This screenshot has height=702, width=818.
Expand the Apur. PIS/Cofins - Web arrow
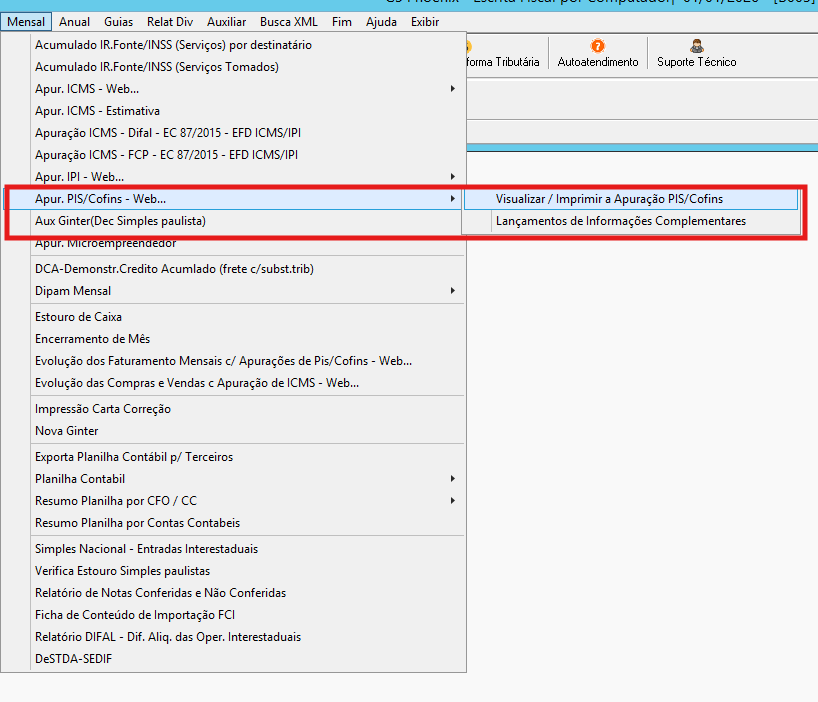pyautogui.click(x=453, y=199)
